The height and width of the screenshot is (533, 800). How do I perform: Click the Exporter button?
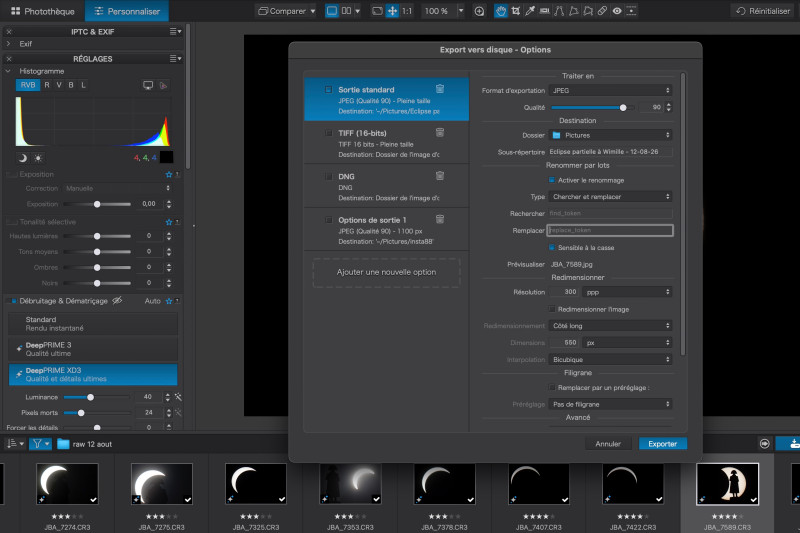[x=663, y=444]
